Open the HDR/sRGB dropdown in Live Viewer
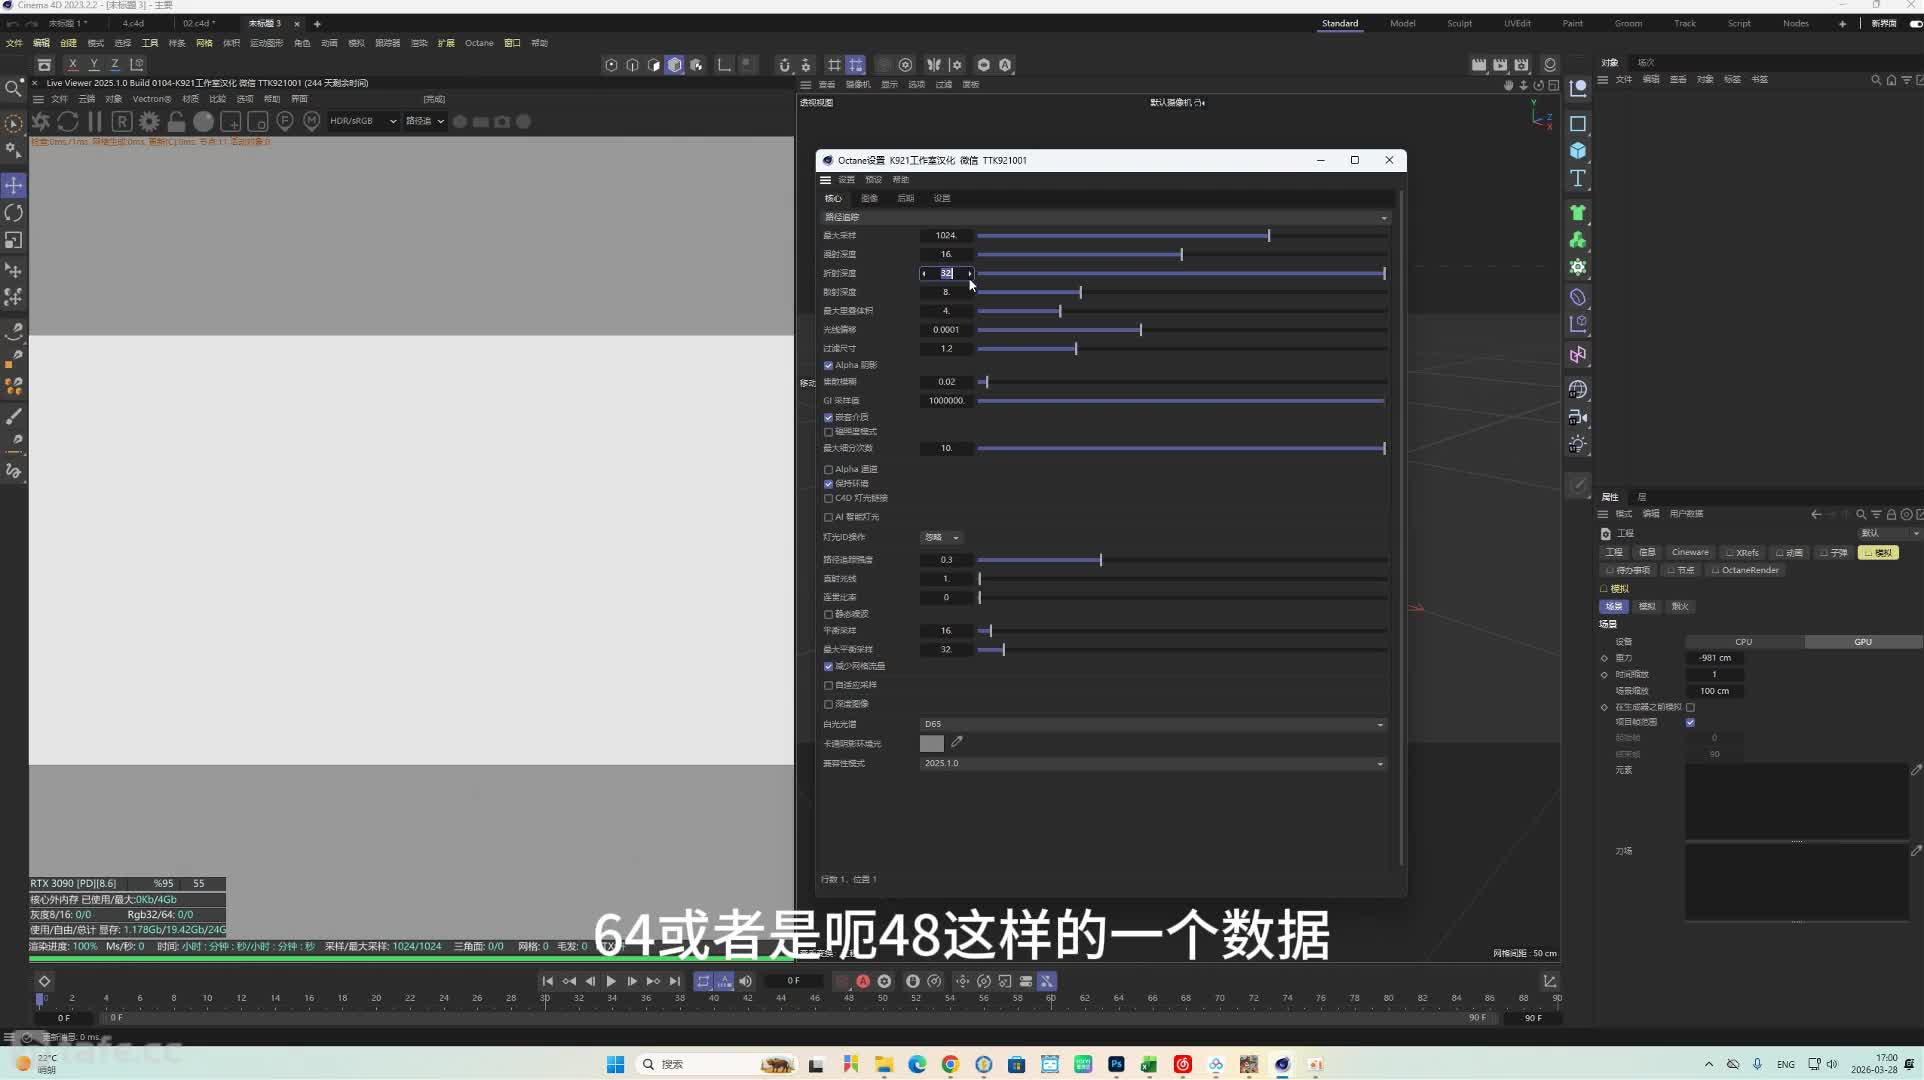 pyautogui.click(x=363, y=121)
